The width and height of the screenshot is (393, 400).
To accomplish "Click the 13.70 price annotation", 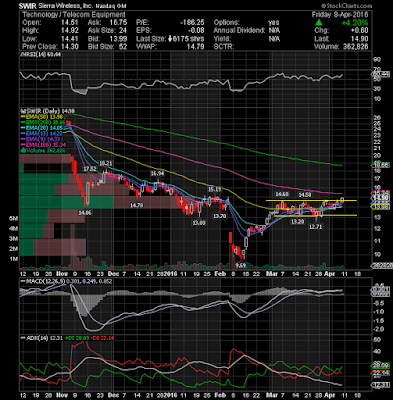I will coord(220,216).
